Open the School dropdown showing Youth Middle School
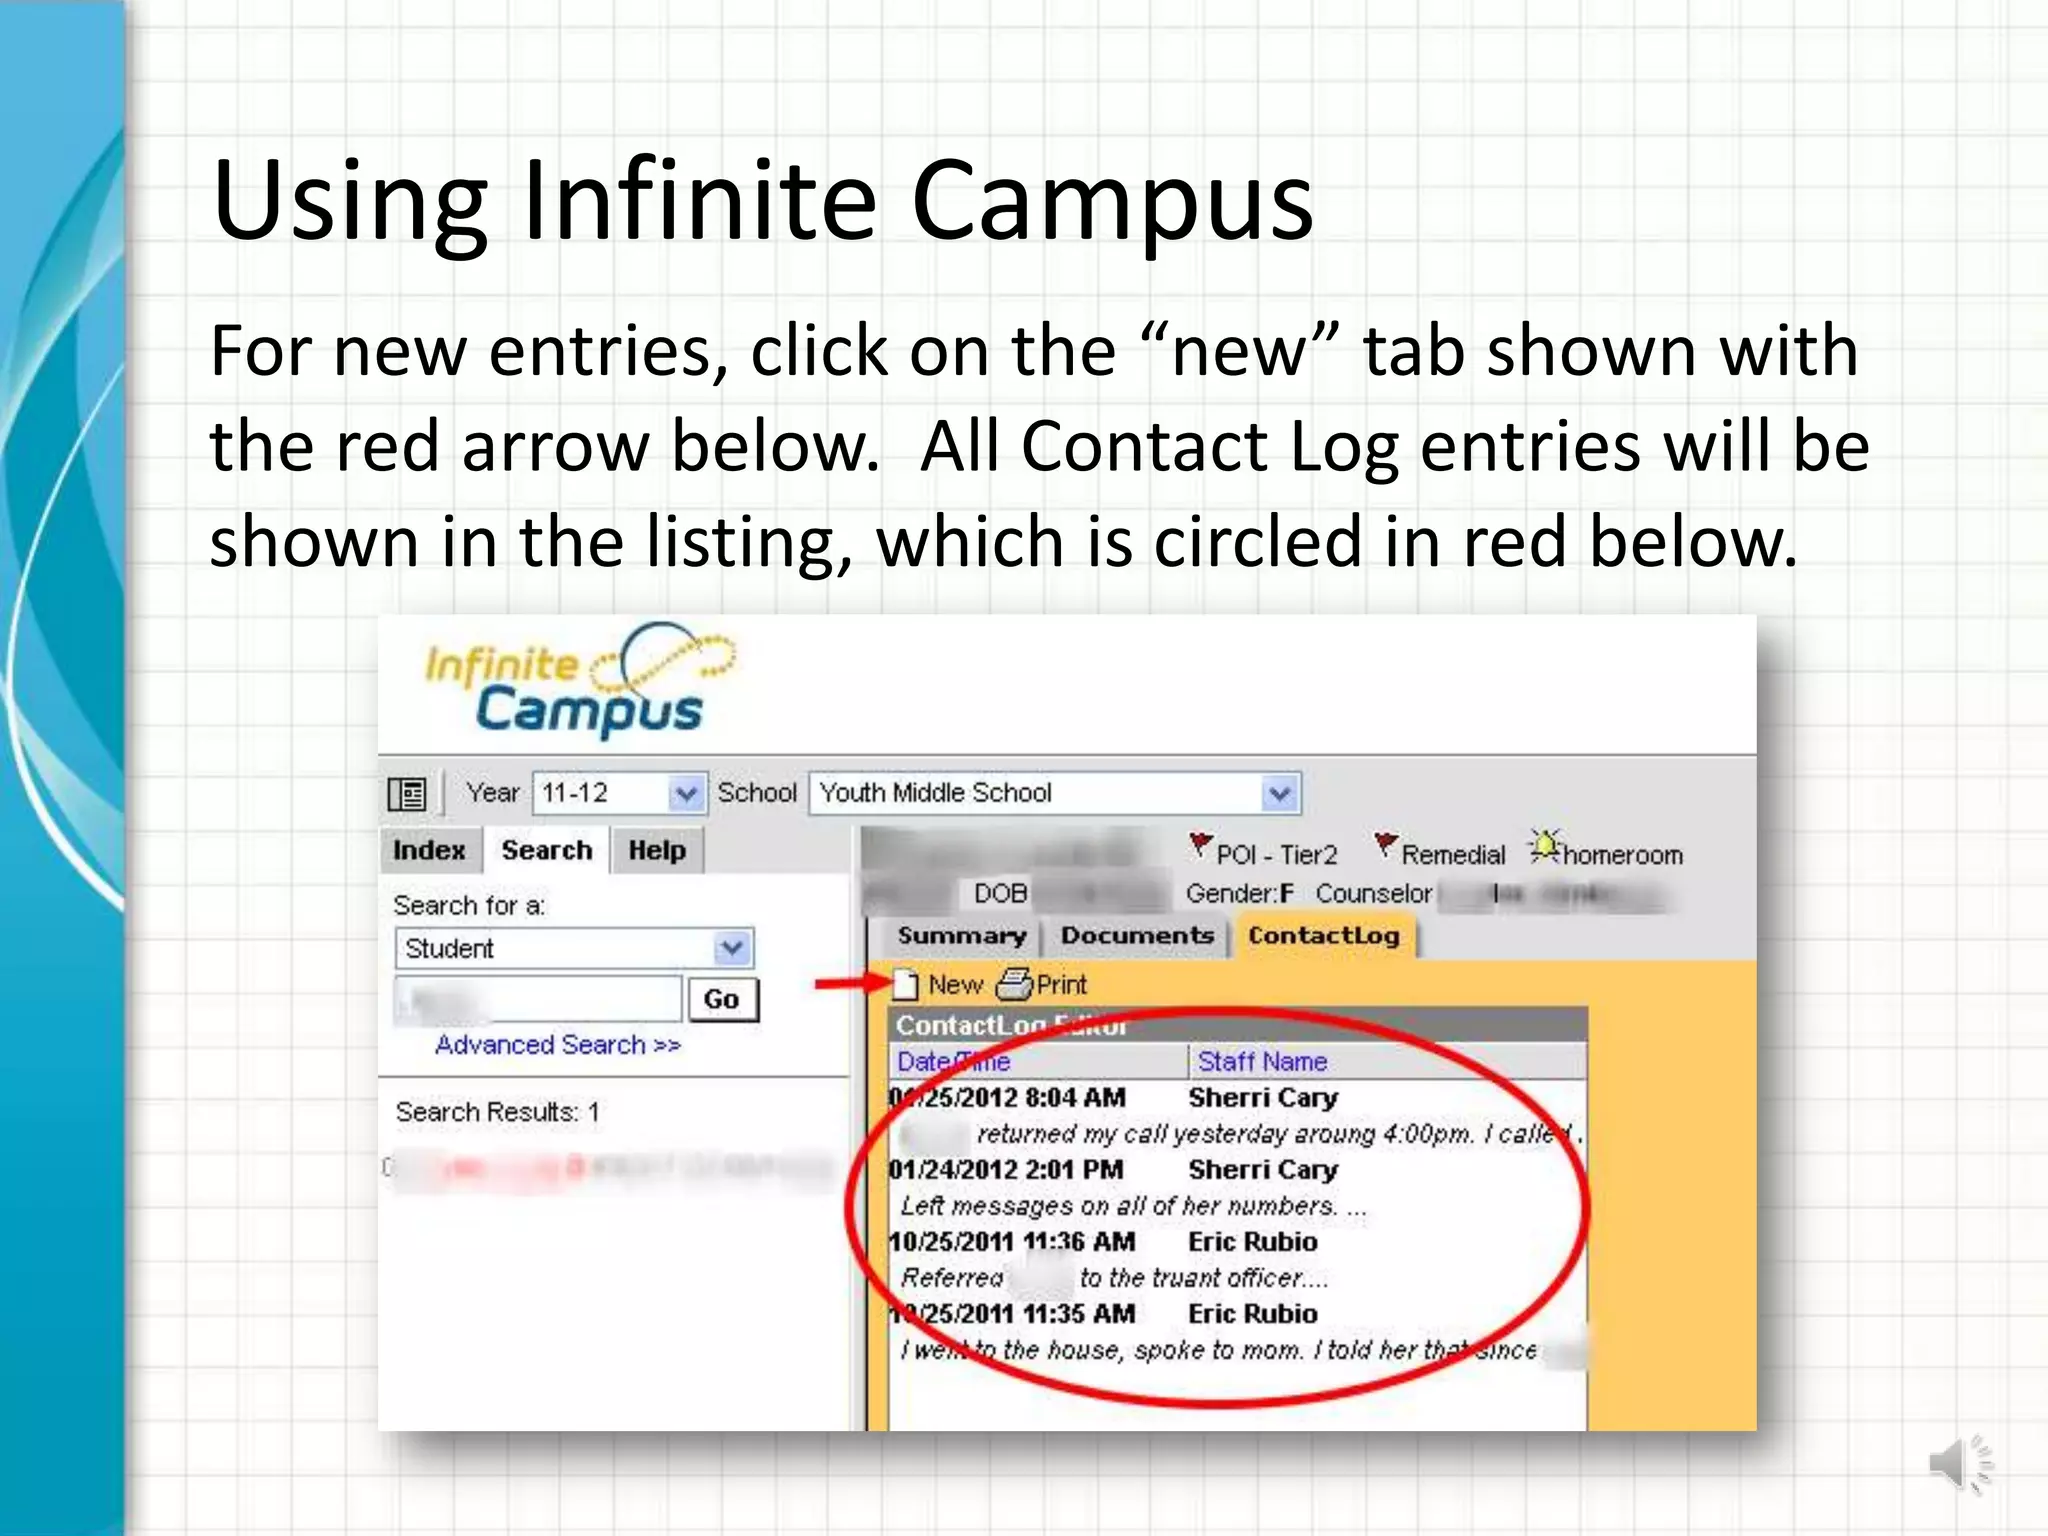Screen dimensions: 2048x1536 pyautogui.click(x=1055, y=794)
